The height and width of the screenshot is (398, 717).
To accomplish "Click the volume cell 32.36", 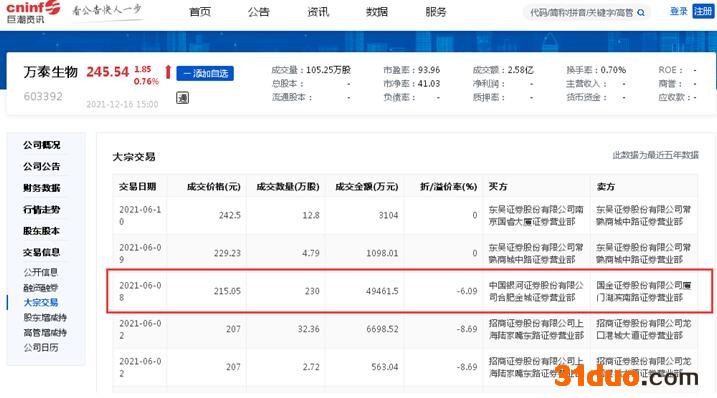I will 309,329.
